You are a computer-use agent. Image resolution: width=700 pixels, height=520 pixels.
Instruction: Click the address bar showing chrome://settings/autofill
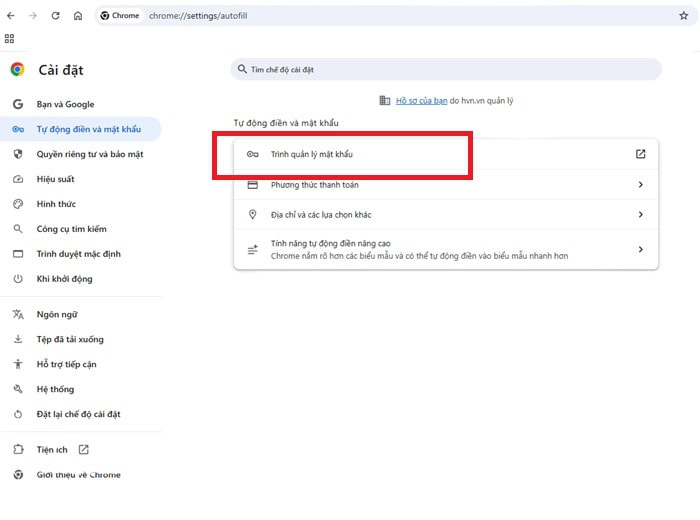click(x=400, y=16)
